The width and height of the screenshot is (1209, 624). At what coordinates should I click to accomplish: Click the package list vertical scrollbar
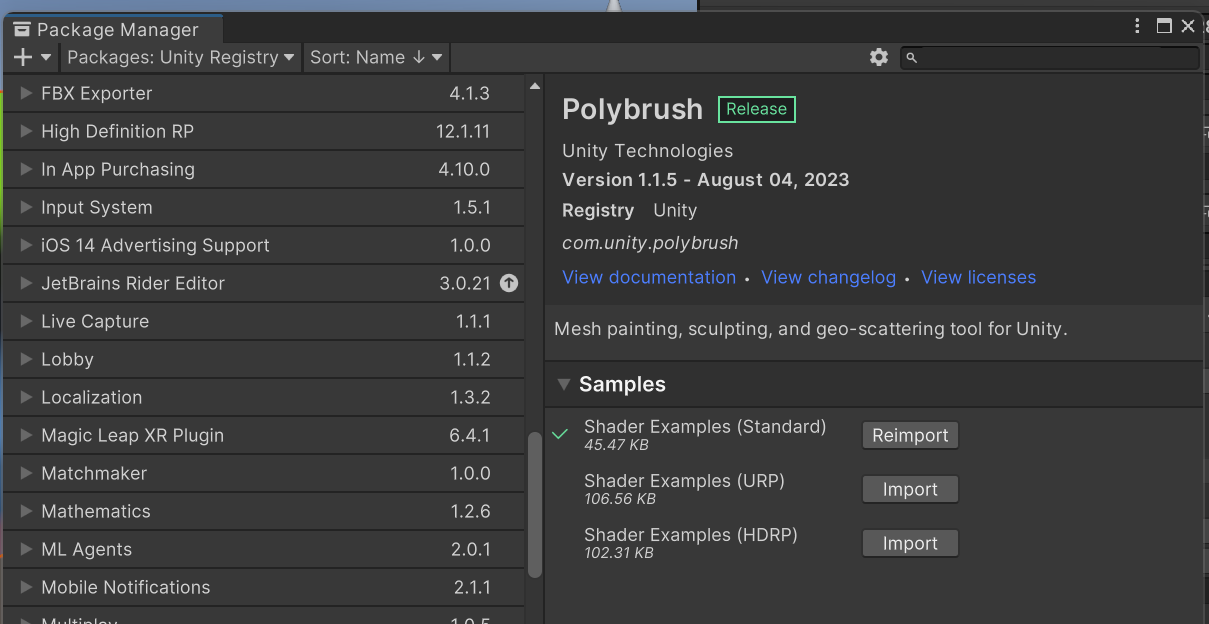point(534,505)
